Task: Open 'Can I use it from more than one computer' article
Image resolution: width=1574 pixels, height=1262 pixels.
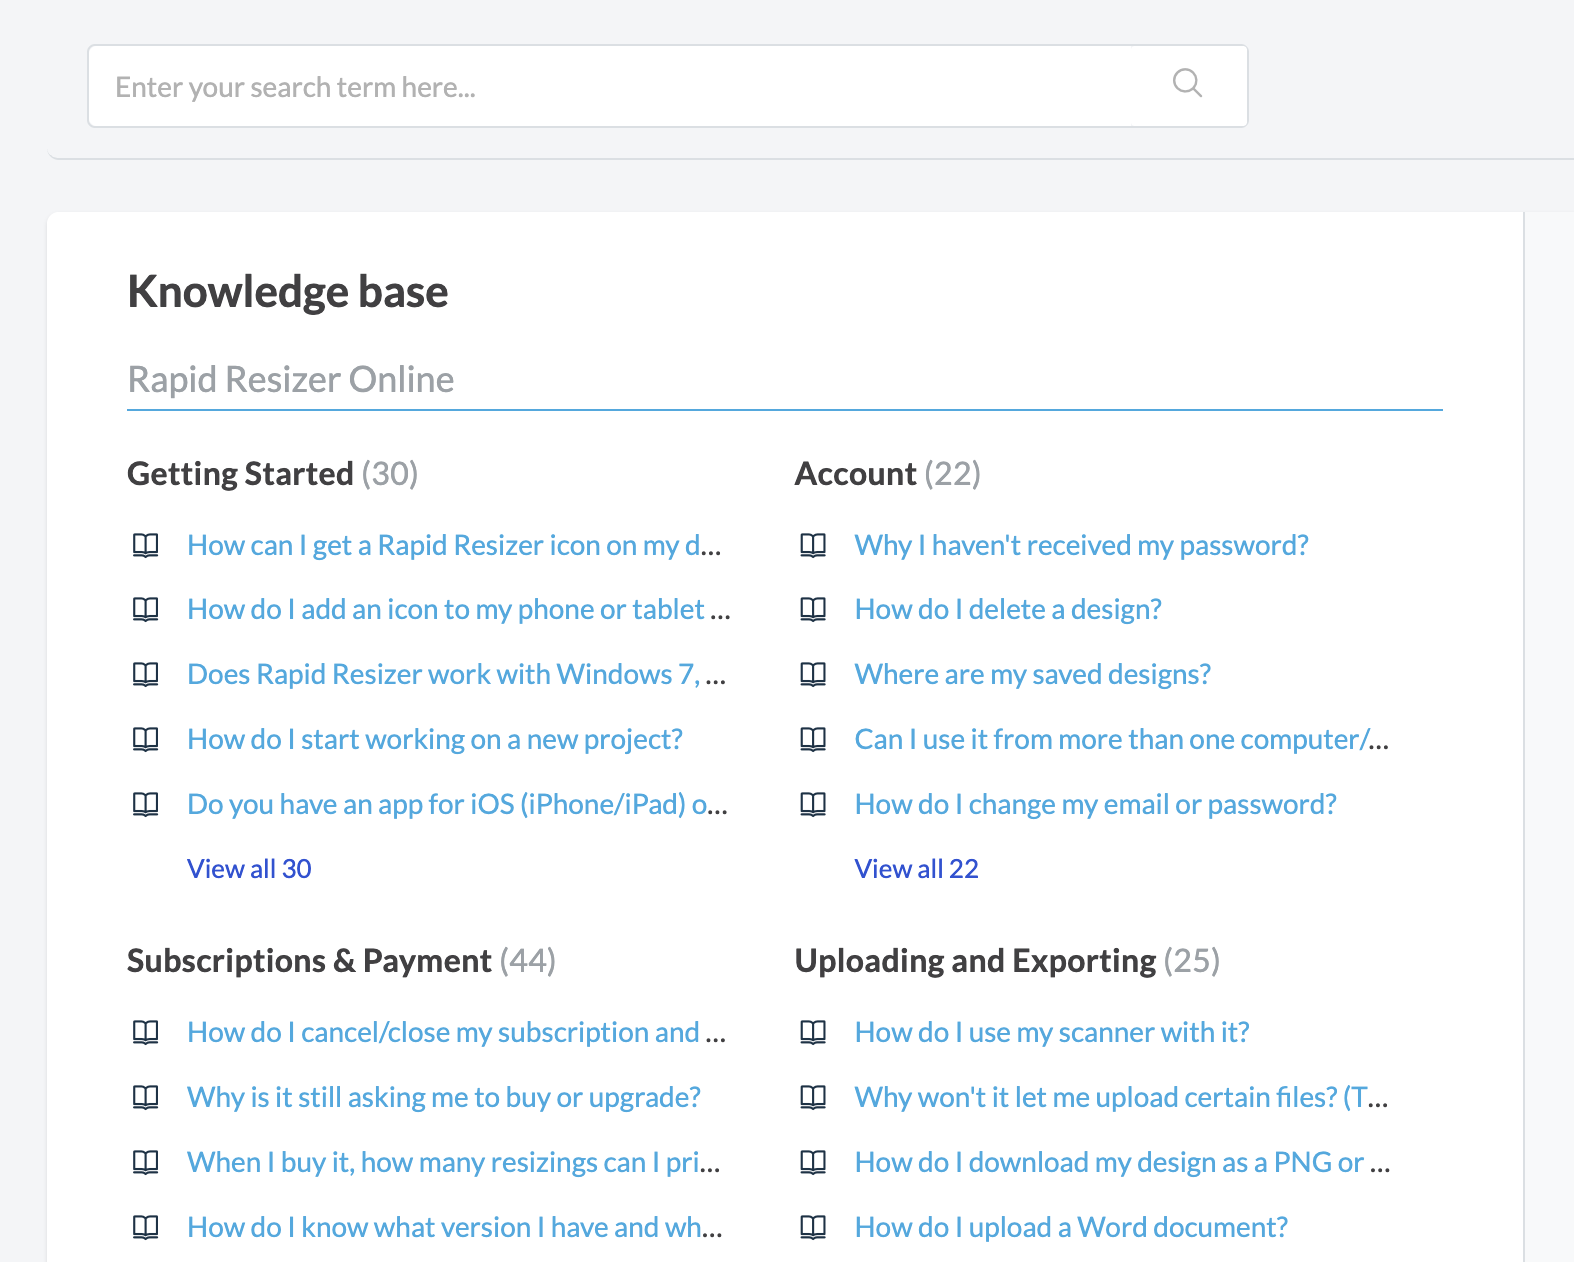Action: pyautogui.click(x=1122, y=739)
